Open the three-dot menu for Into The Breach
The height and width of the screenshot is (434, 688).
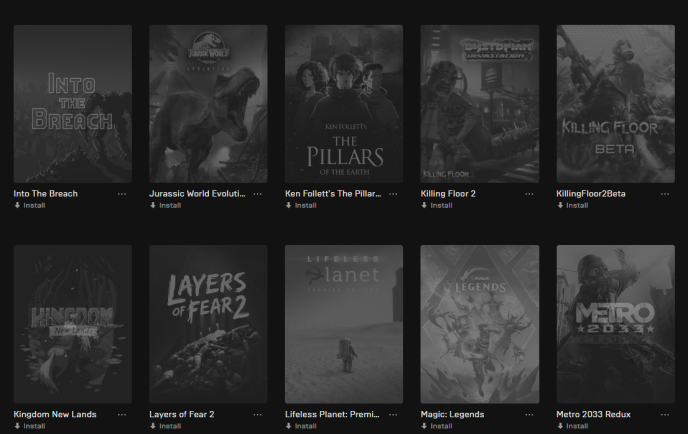coord(122,194)
